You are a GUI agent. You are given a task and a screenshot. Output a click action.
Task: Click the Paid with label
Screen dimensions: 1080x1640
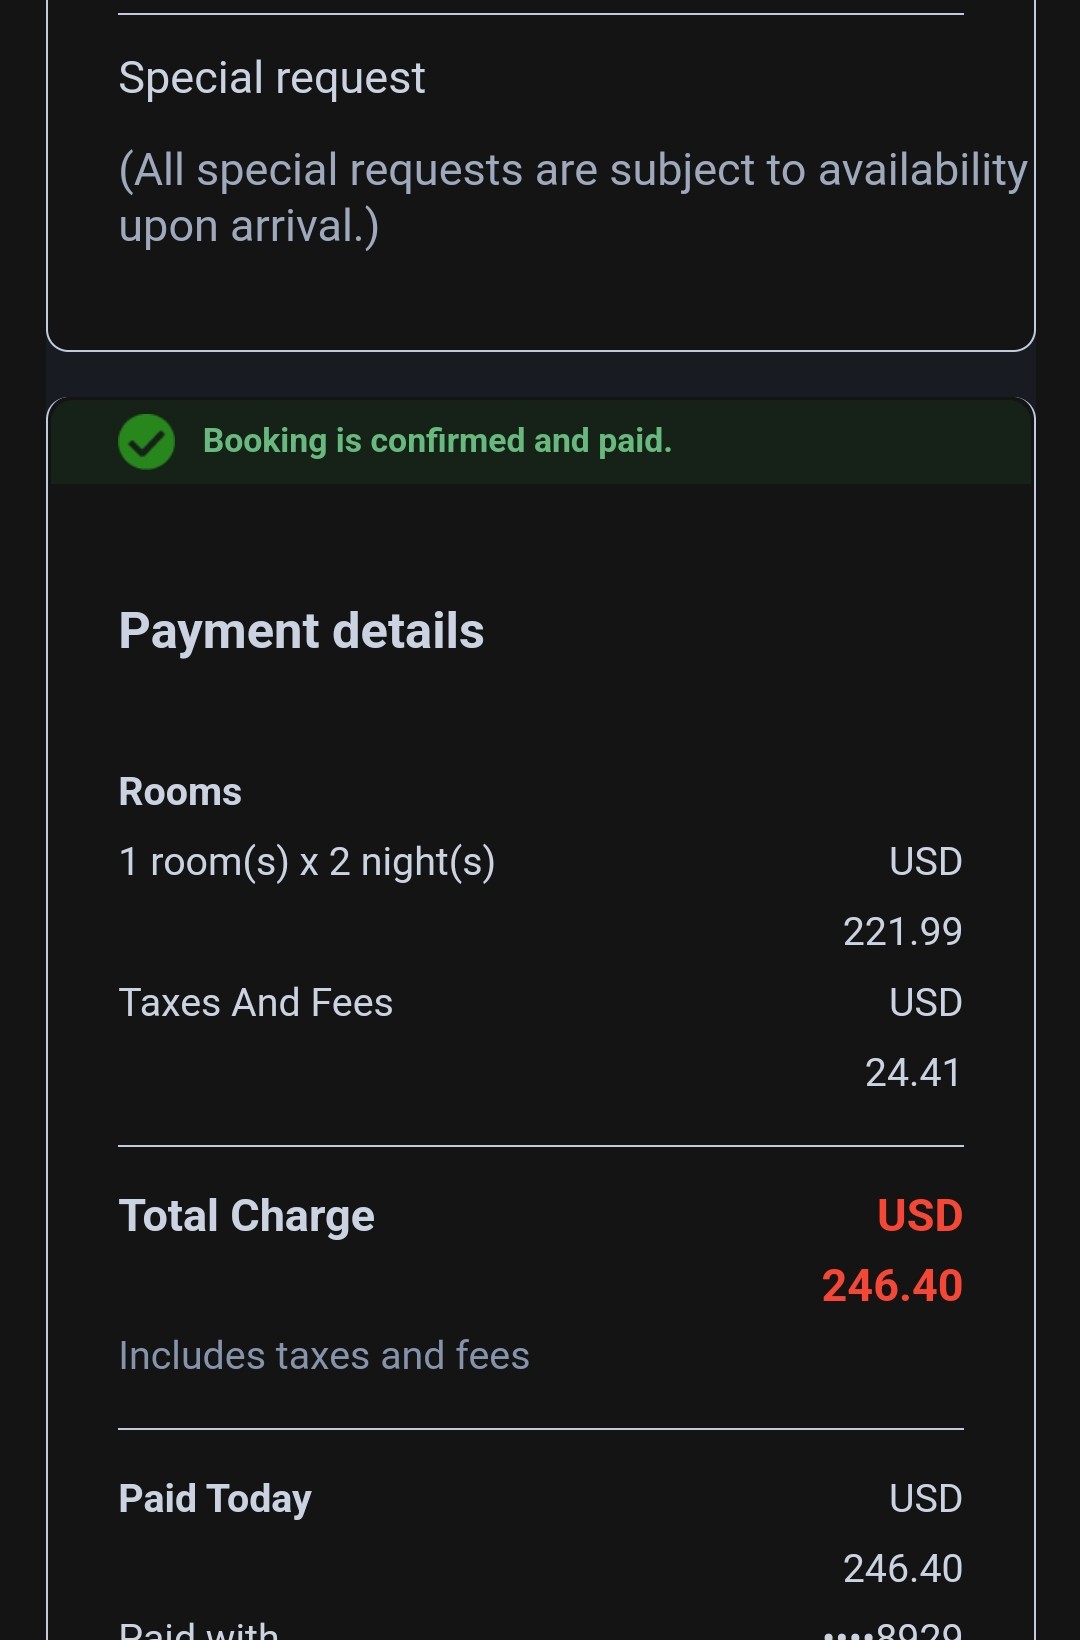(x=199, y=1630)
